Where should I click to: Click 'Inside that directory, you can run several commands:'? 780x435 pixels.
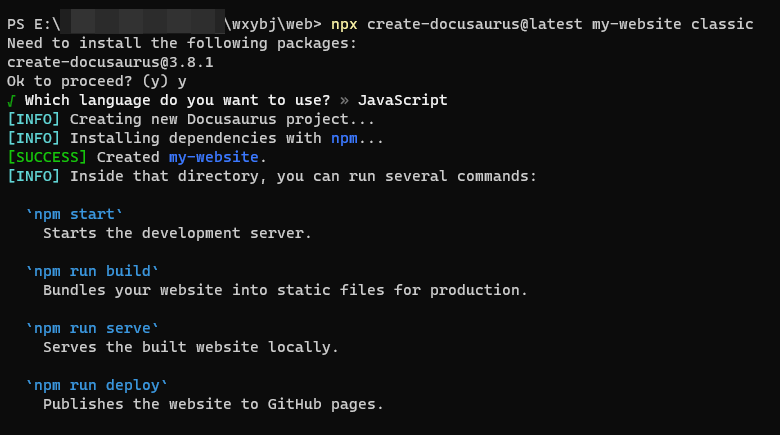pyautogui.click(x=303, y=176)
